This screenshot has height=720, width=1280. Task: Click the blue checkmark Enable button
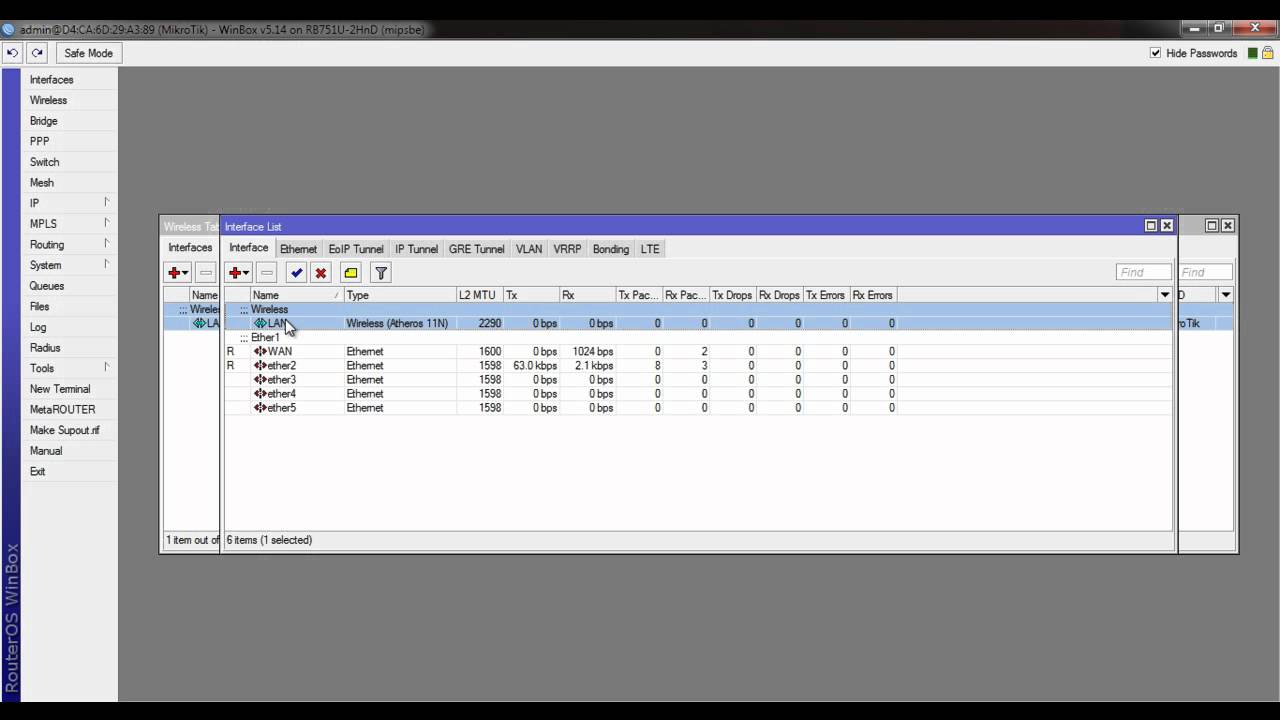tap(296, 273)
